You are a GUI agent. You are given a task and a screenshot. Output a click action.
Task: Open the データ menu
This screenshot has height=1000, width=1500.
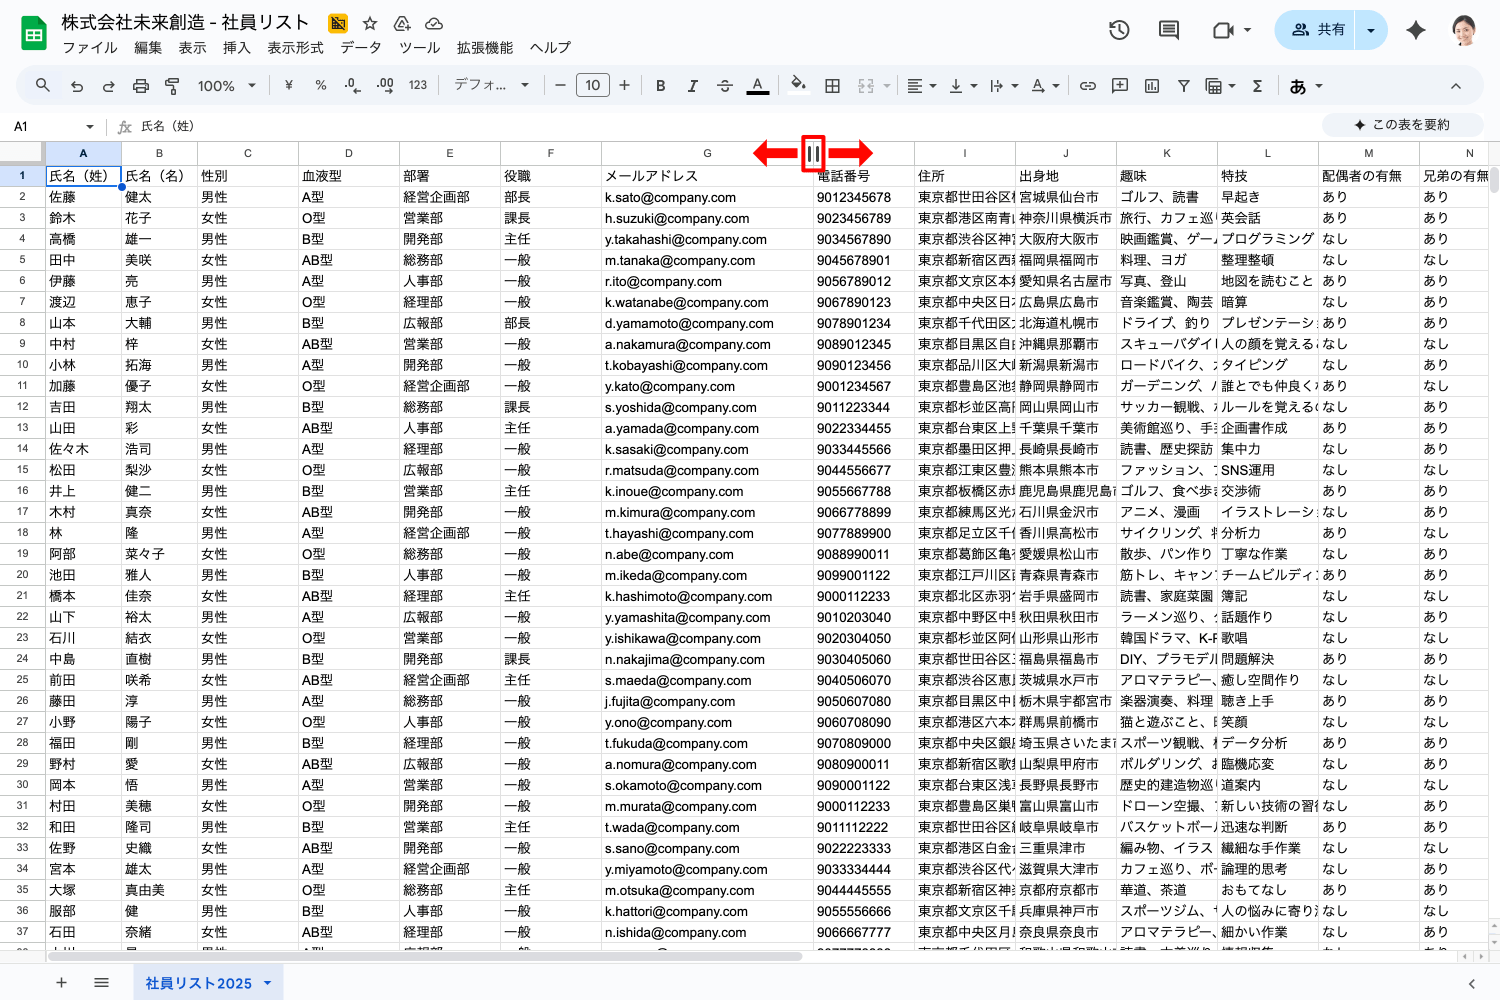[360, 47]
